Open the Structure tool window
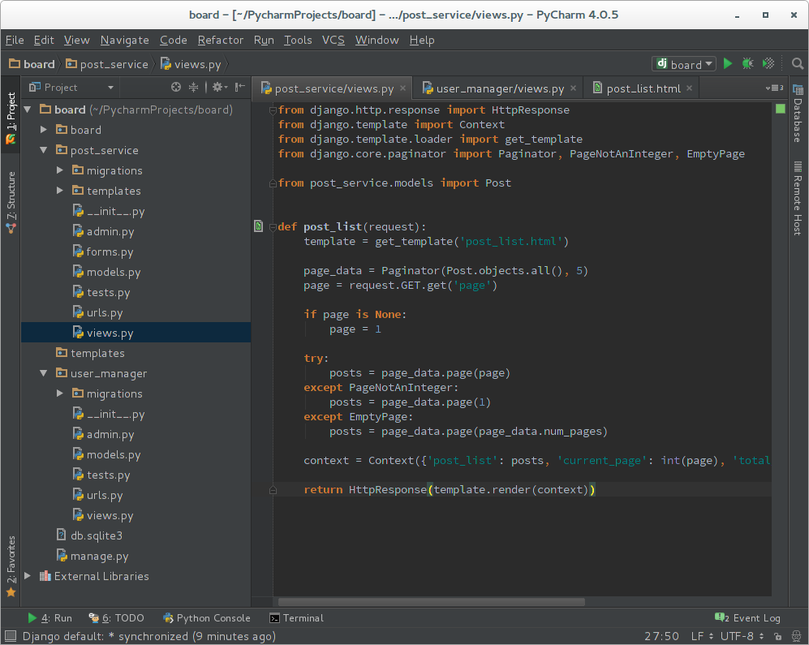 11,202
